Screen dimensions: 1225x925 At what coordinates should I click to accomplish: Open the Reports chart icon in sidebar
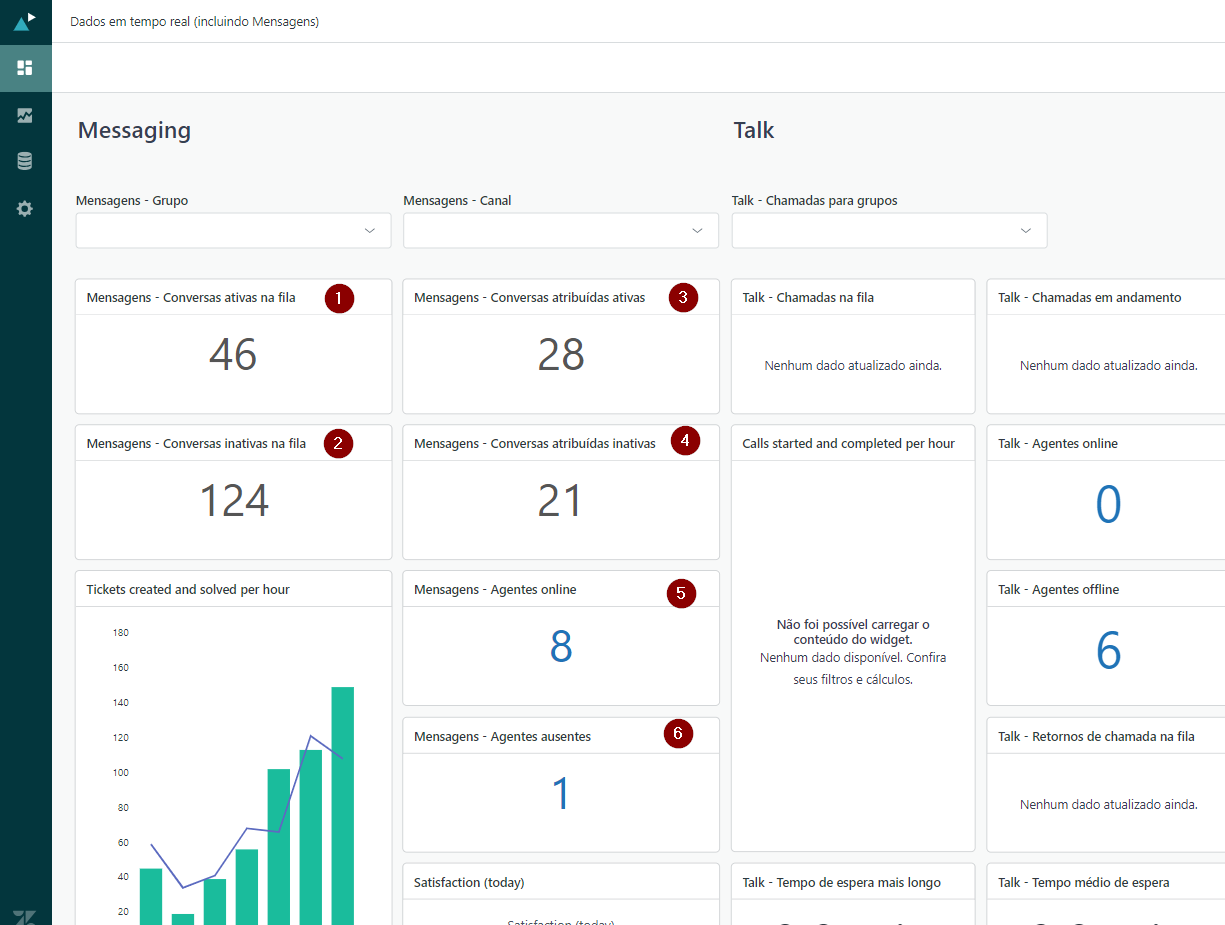point(25,115)
